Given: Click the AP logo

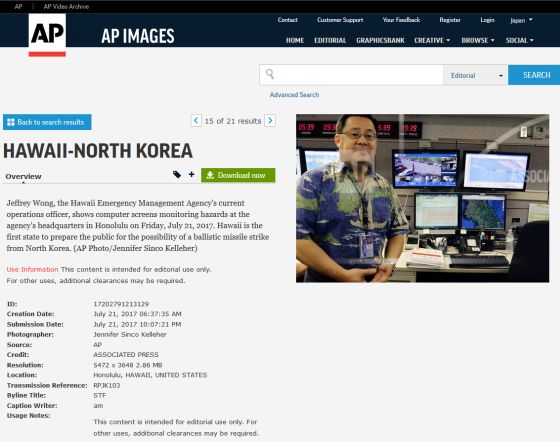Looking at the screenshot, I should click(x=47, y=35).
